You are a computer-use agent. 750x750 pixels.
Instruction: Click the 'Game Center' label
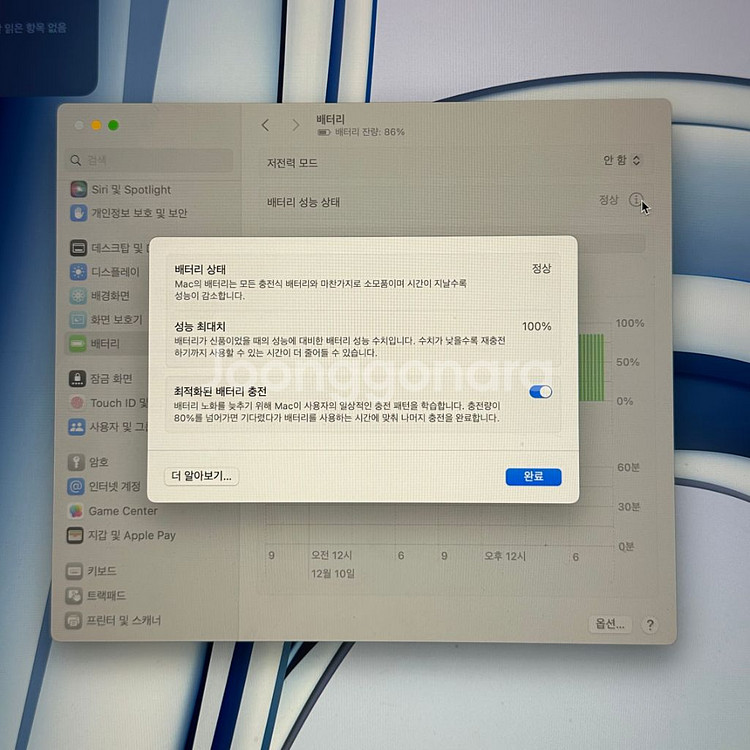(x=123, y=511)
